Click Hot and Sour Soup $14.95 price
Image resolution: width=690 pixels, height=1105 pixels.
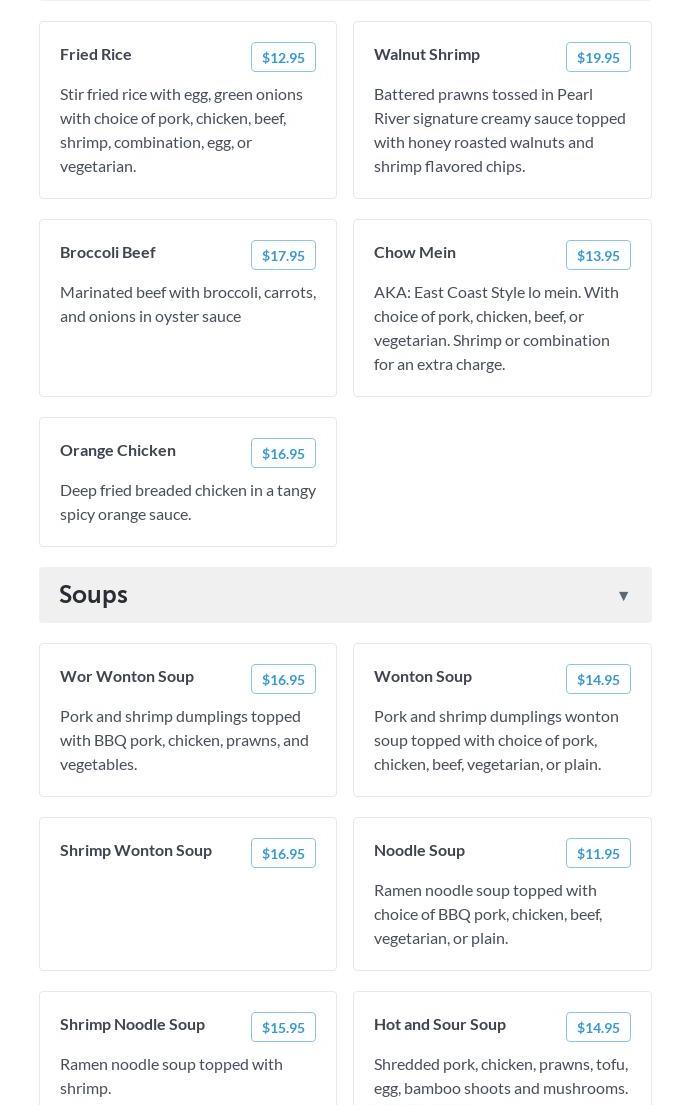click(598, 1028)
